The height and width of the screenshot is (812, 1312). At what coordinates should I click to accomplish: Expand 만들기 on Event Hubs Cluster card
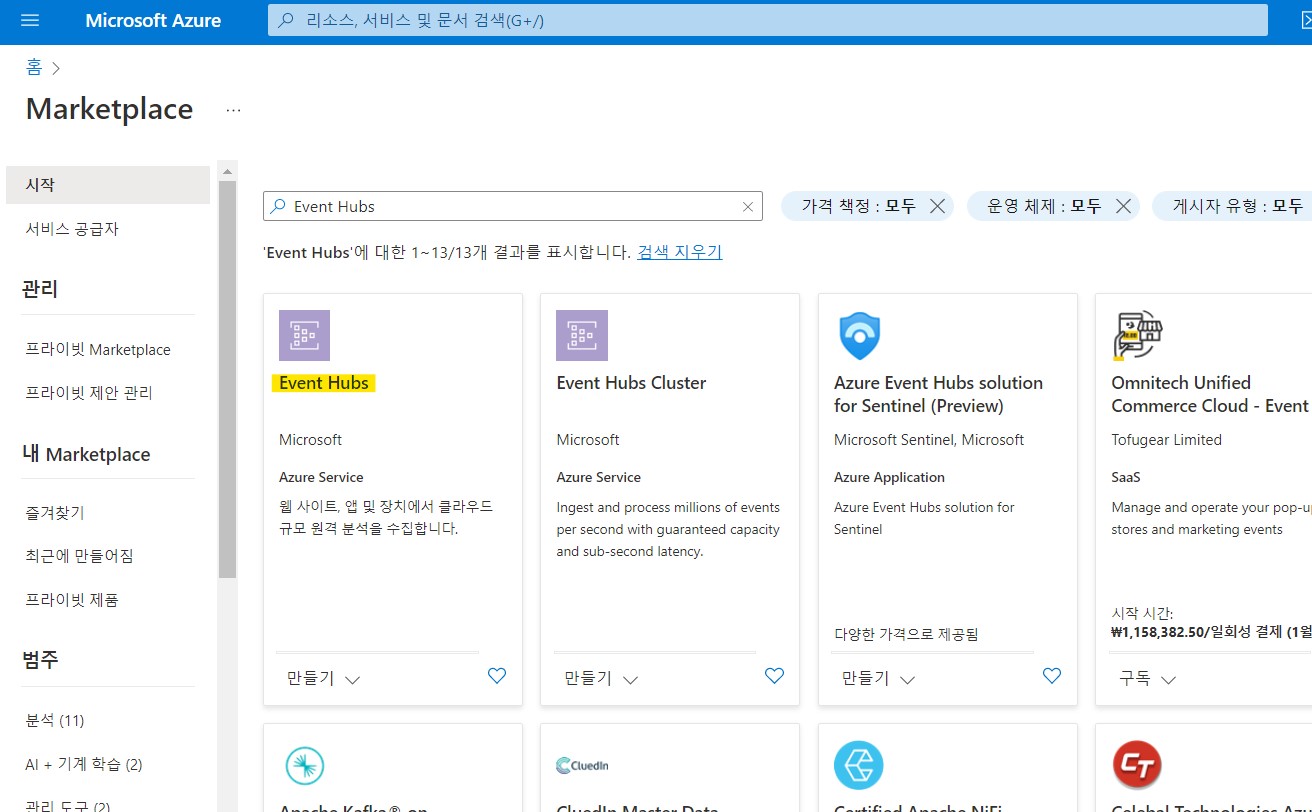tap(601, 678)
